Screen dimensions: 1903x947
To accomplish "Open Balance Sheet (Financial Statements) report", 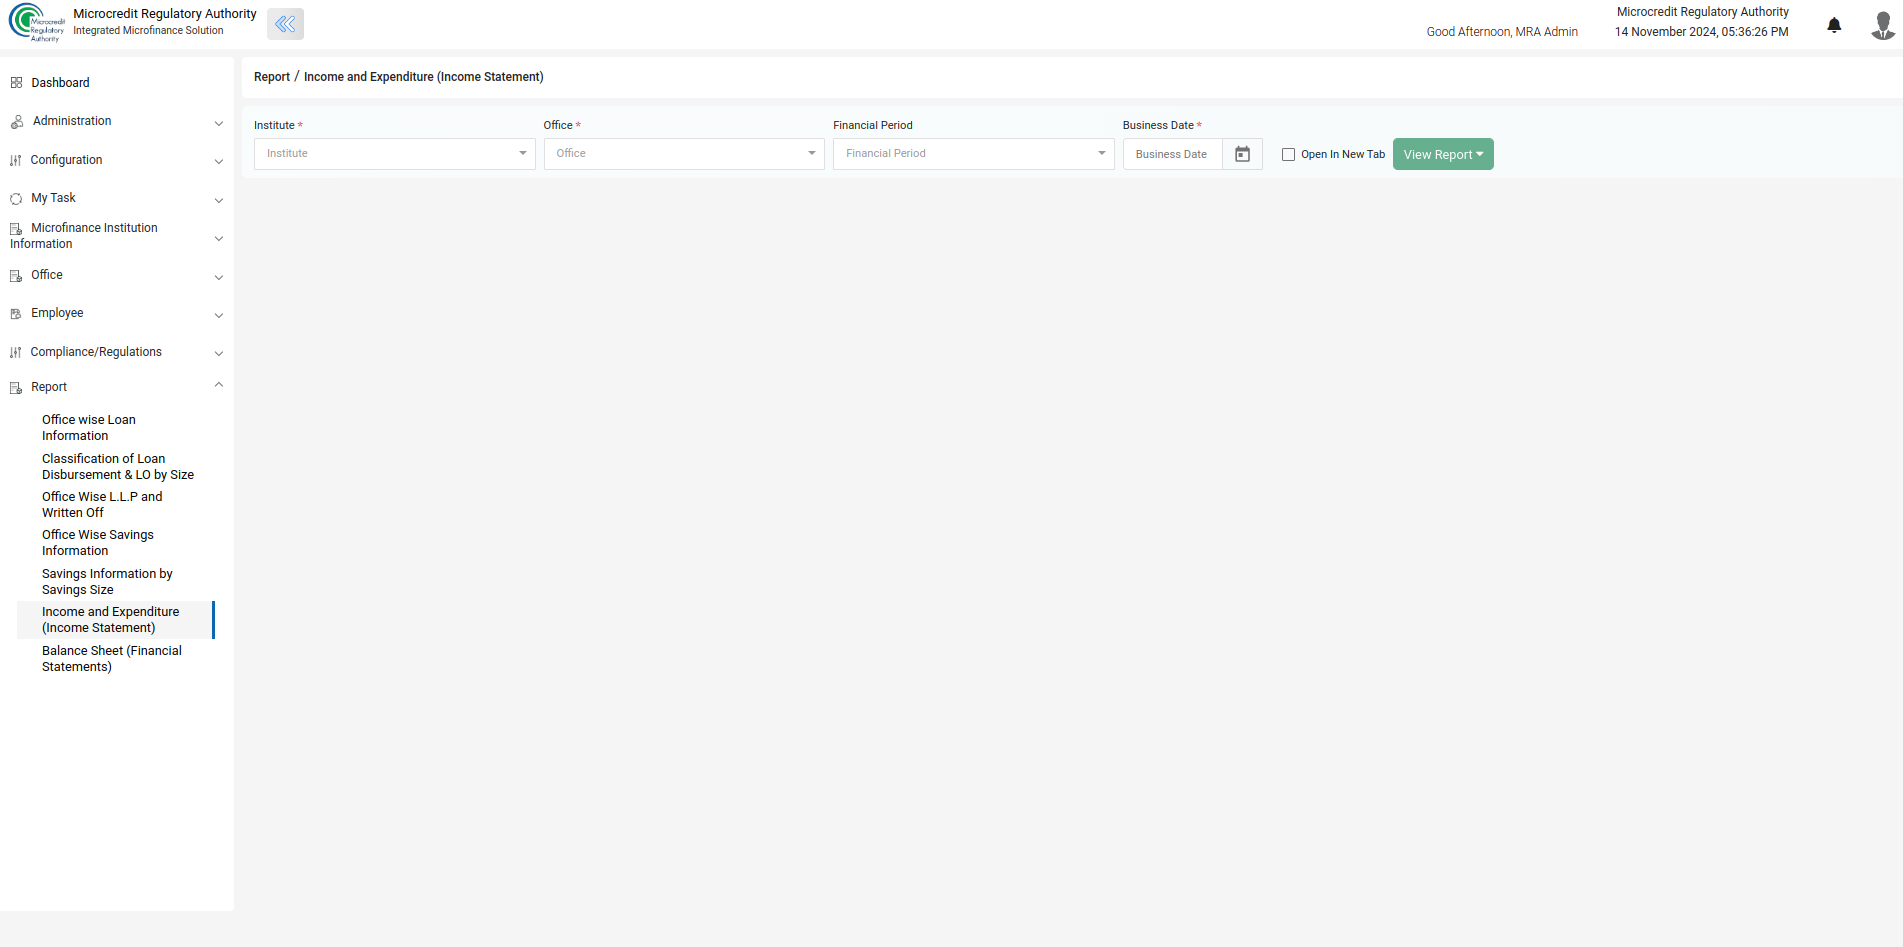I will pos(112,659).
